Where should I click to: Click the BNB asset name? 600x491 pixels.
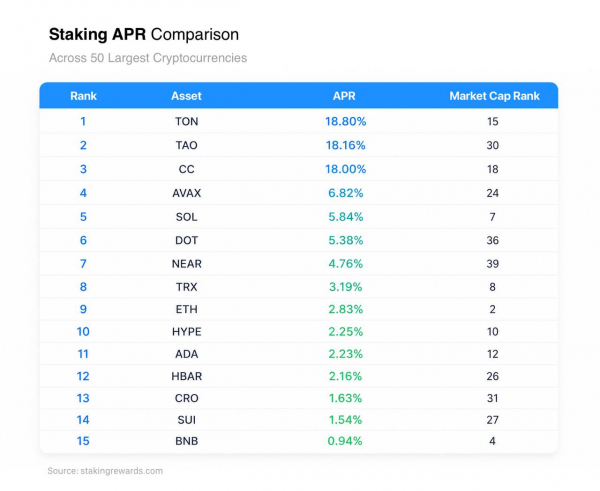click(186, 441)
